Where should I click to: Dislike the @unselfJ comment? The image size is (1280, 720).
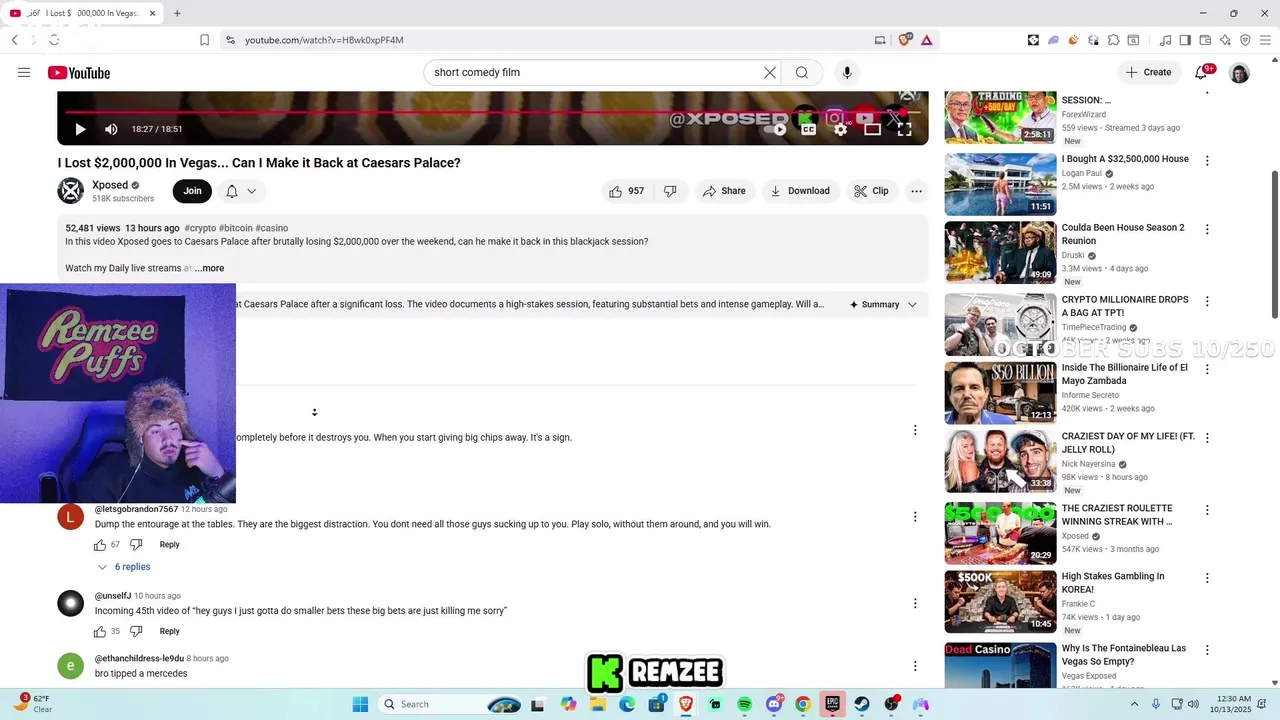(x=137, y=631)
